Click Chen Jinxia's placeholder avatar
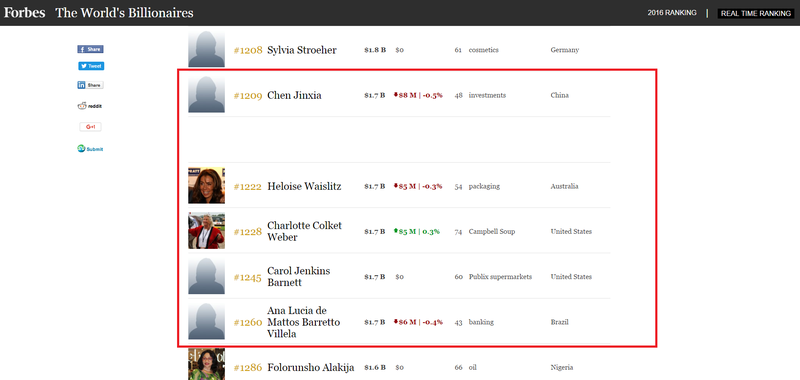The height and width of the screenshot is (380, 800). pyautogui.click(x=206, y=95)
